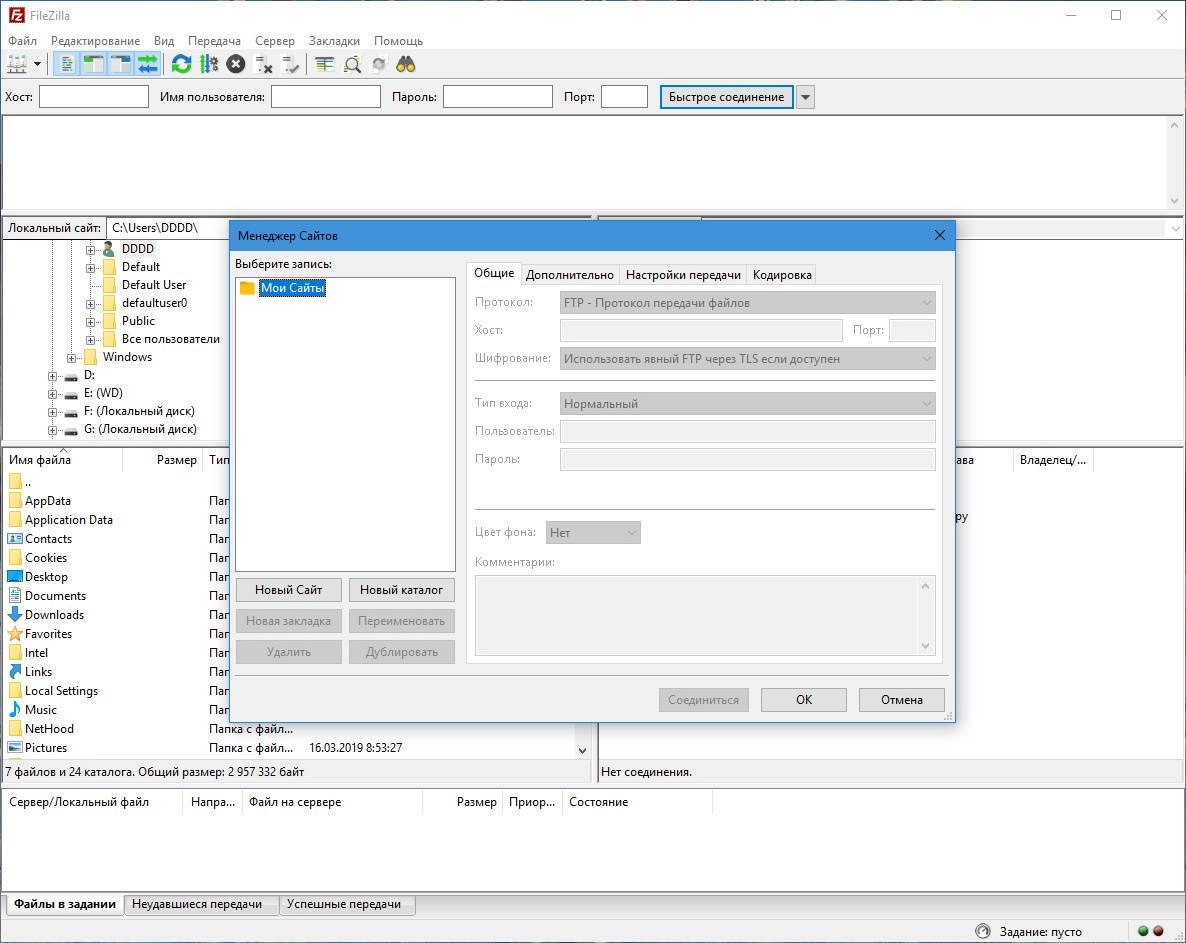The width and height of the screenshot is (1186, 943).
Task: Toggle the message log view icon
Action: [x=67, y=64]
